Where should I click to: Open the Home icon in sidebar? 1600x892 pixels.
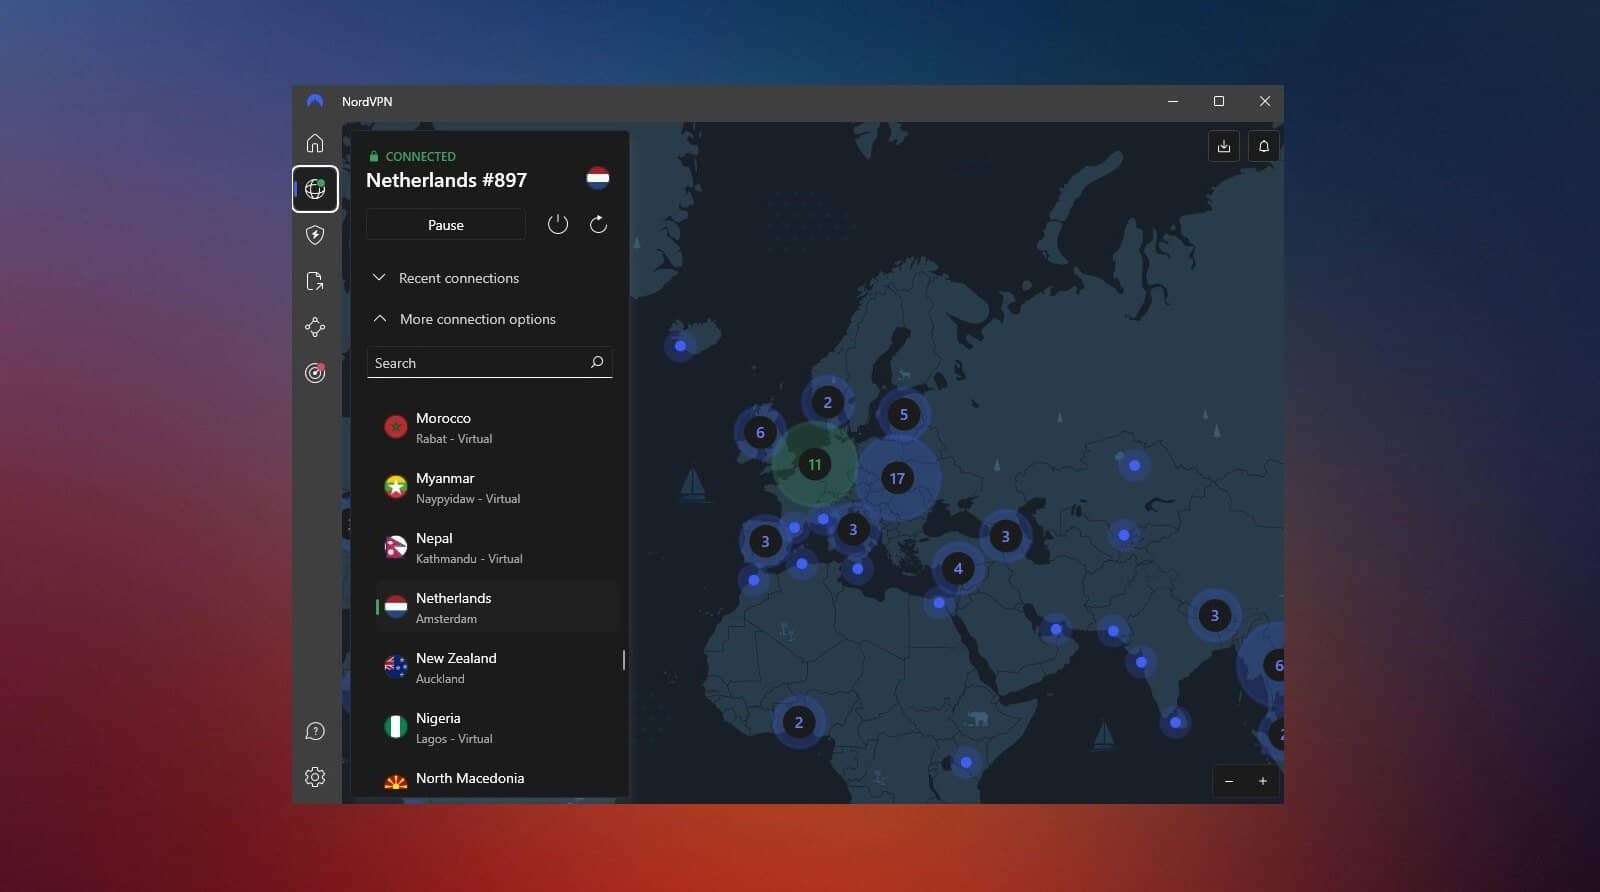(x=315, y=143)
